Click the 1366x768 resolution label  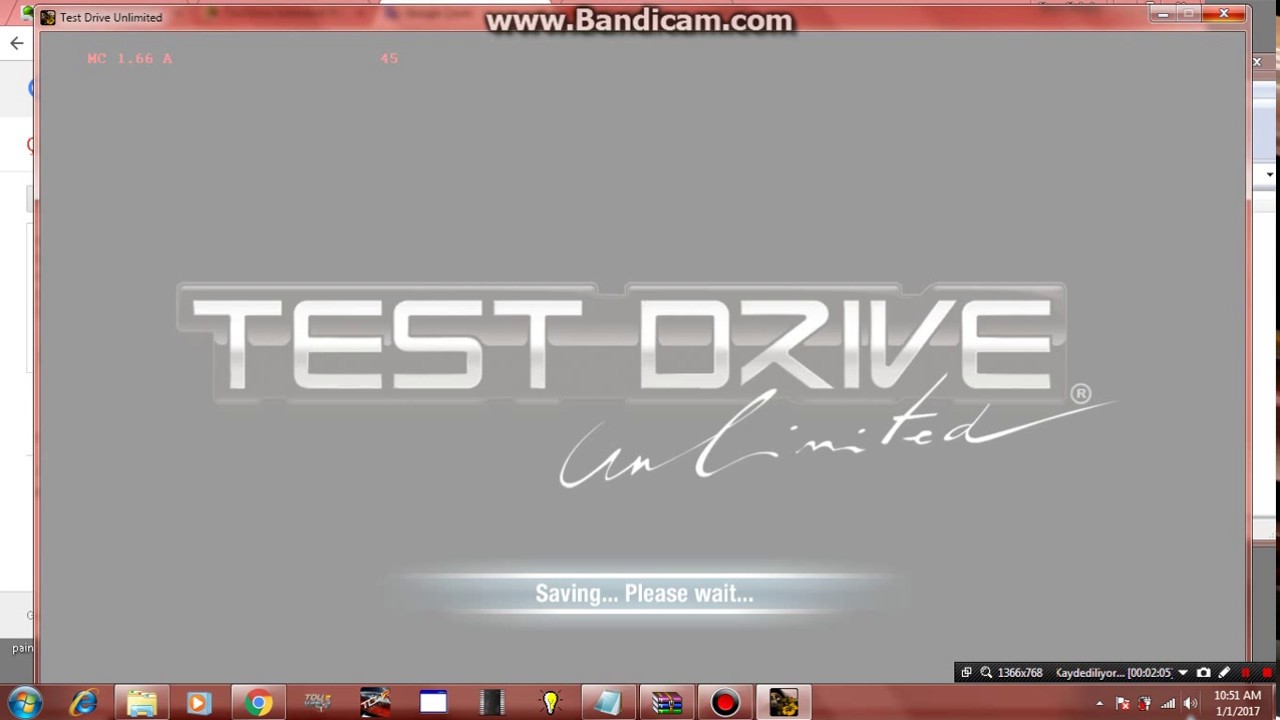(1020, 673)
